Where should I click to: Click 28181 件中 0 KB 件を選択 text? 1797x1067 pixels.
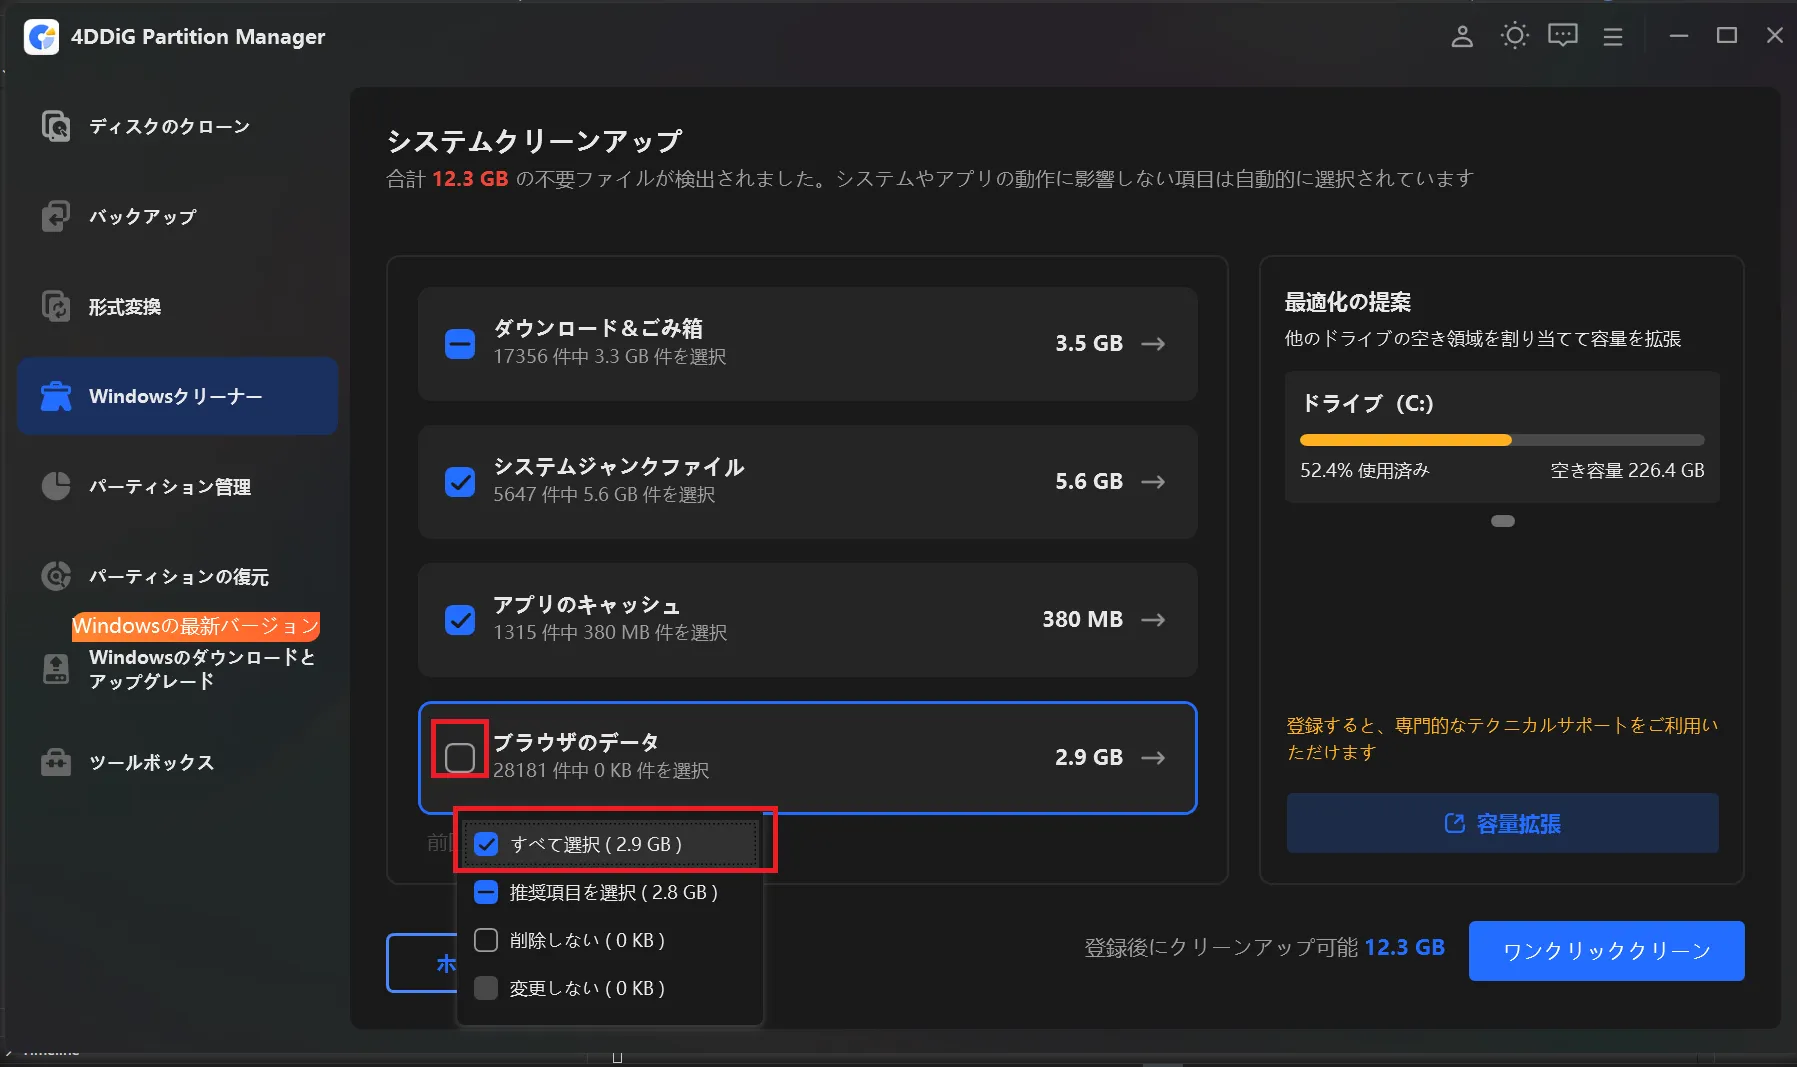[x=601, y=771]
